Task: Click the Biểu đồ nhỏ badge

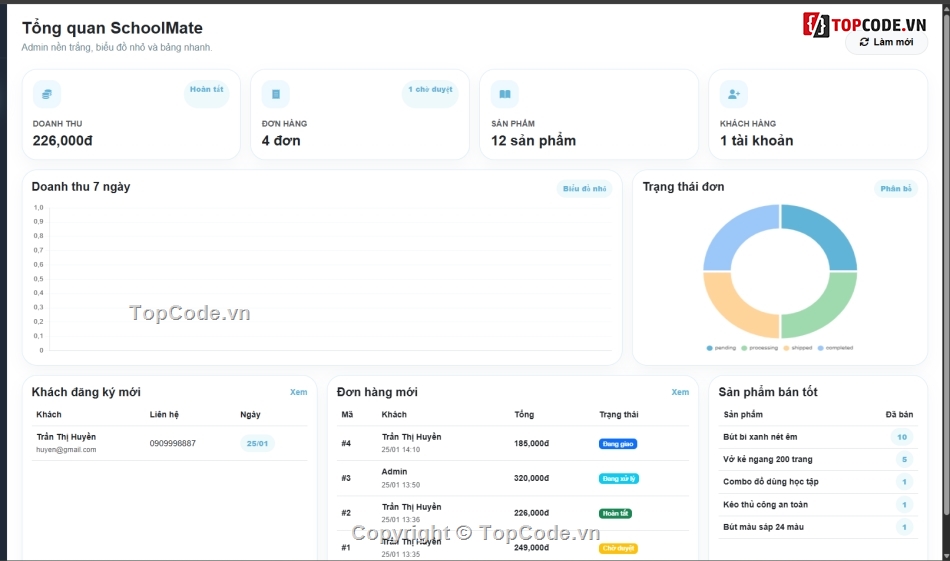Action: (584, 188)
